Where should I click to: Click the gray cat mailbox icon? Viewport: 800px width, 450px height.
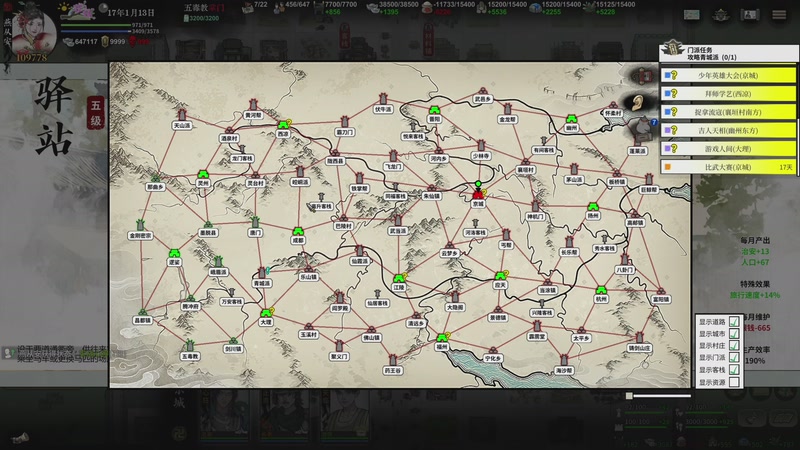[x=644, y=128]
